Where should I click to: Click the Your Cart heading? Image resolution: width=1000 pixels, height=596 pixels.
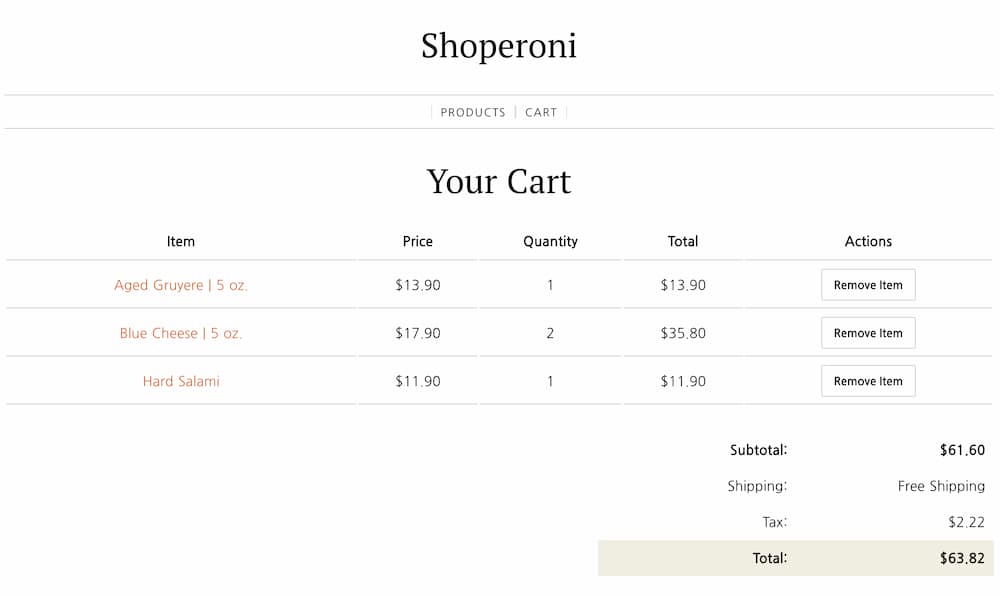tap(499, 182)
